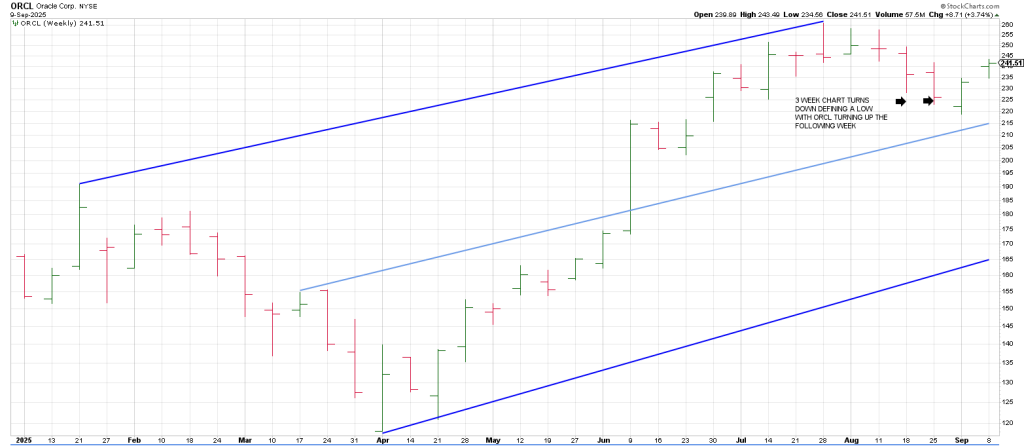
Task: Select the Feb label on date axis
Action: click(x=135, y=439)
